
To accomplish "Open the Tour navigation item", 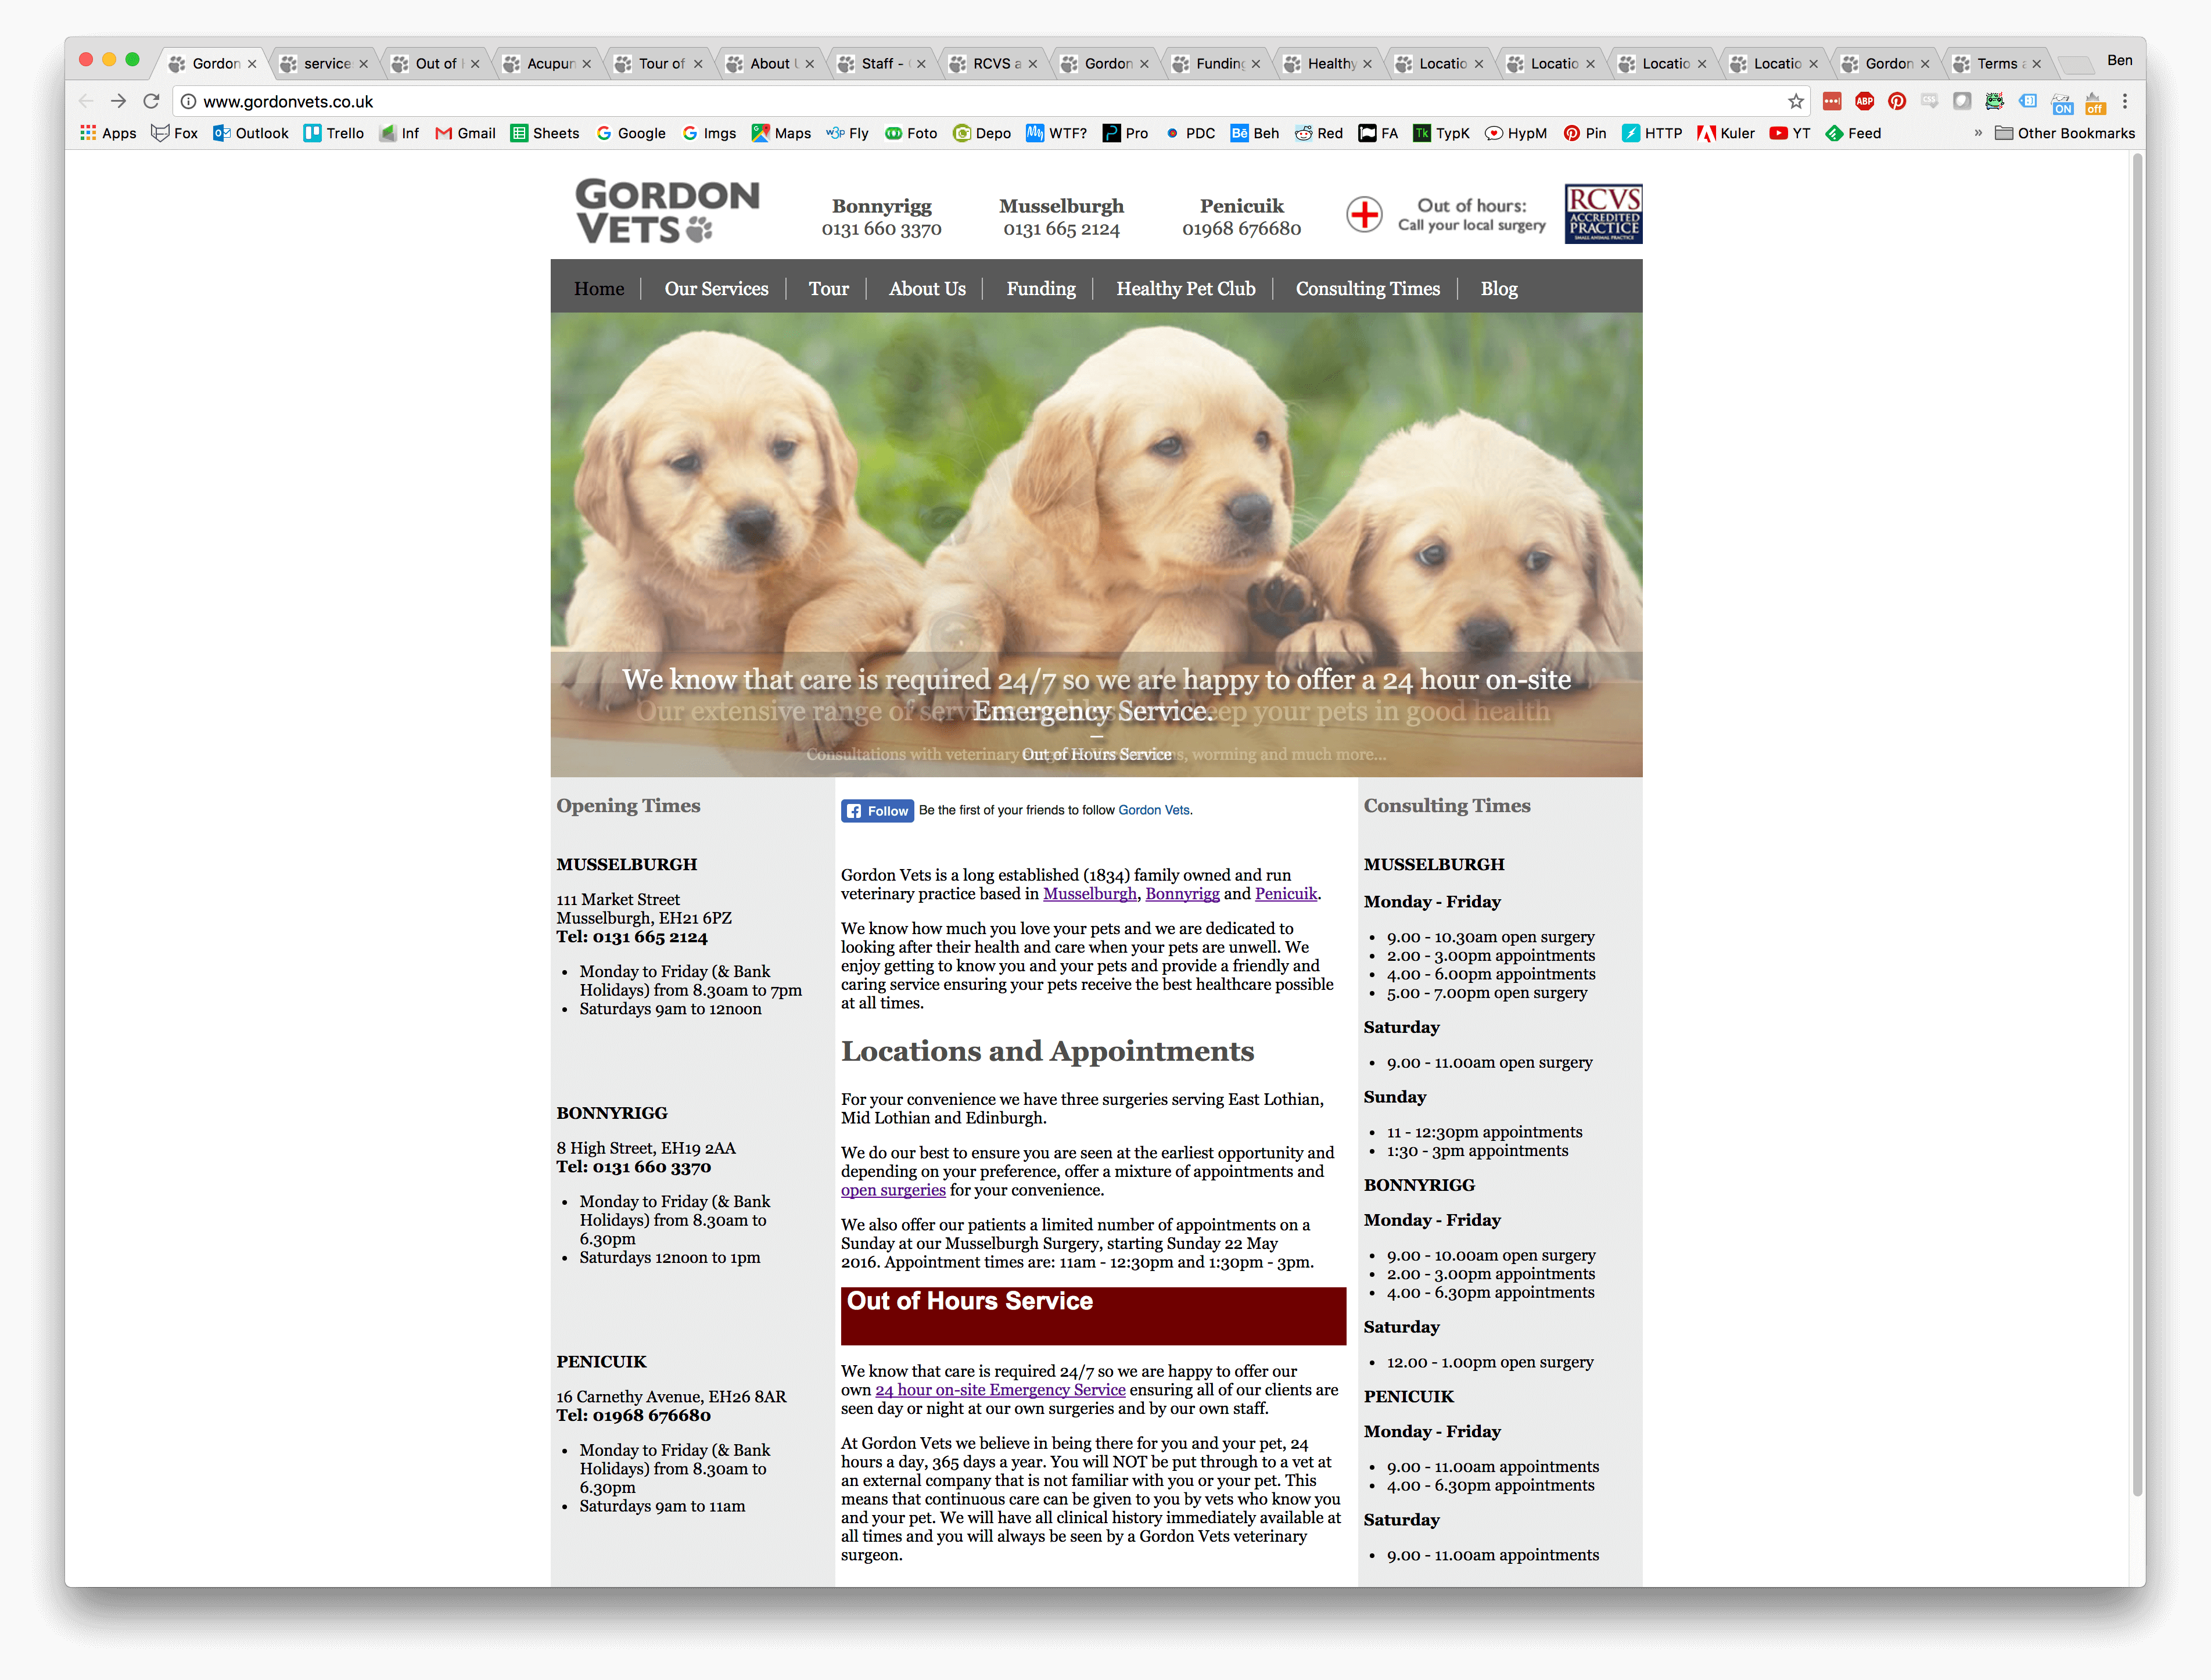I will pyautogui.click(x=828, y=288).
